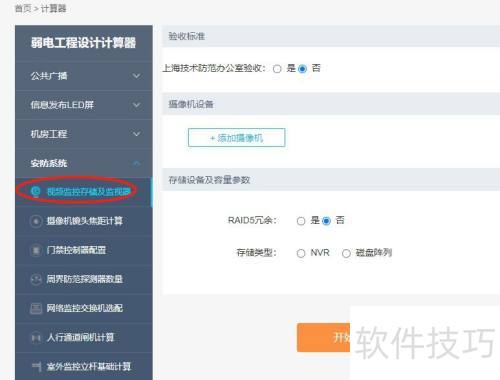Viewport: 500px width, 380px height.
Task: Choose NVR as 存储类型
Action: [301, 253]
